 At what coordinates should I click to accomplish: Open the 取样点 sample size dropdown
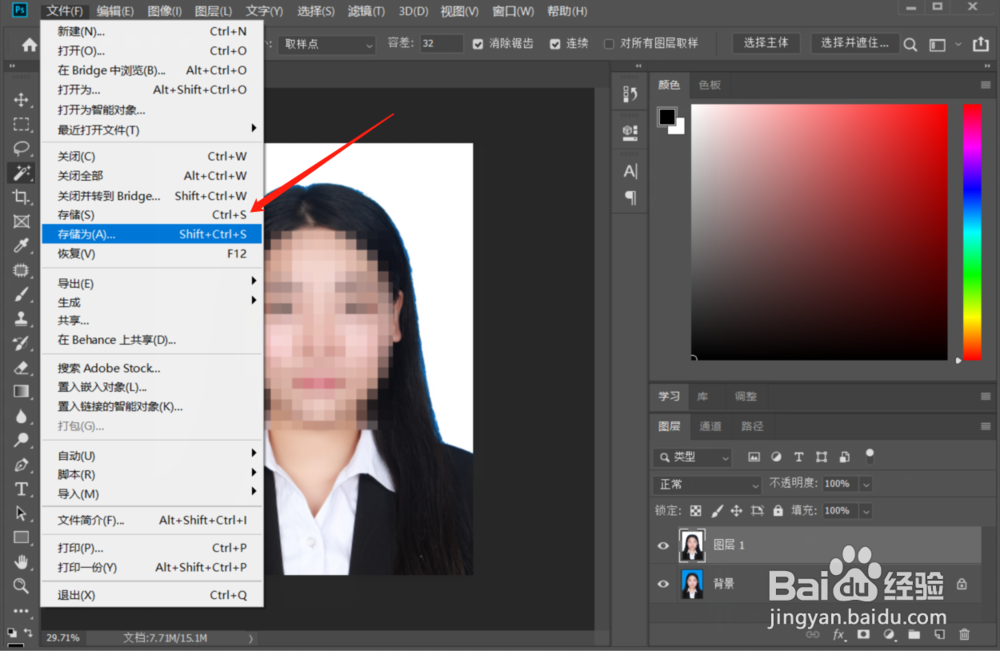(x=327, y=45)
